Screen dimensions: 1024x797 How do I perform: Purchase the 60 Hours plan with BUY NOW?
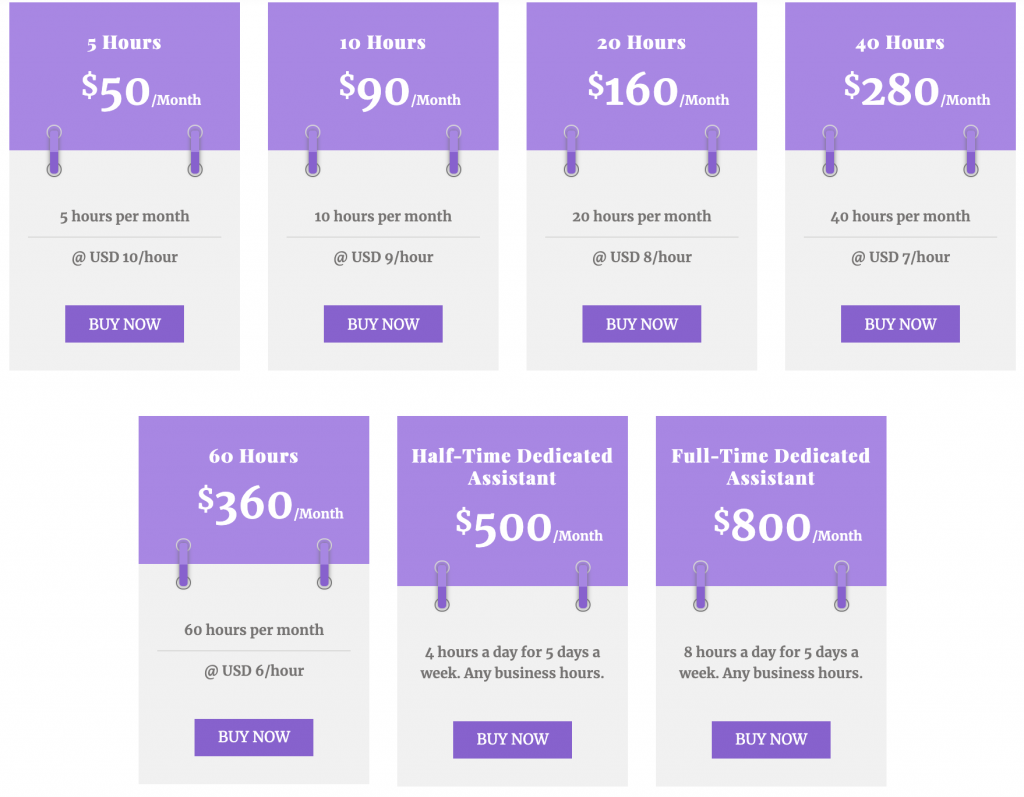point(254,737)
